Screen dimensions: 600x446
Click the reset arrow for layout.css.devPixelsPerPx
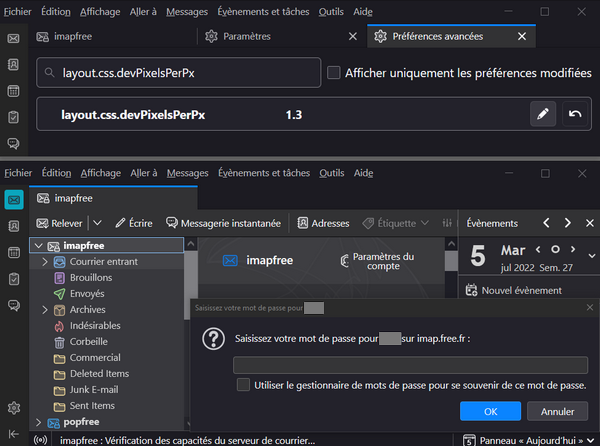574,115
